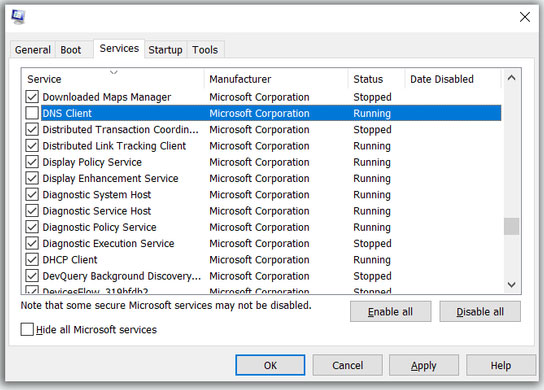Image resolution: width=544 pixels, height=390 pixels.
Task: Select 'Diagnostic Policy Service' name text
Action: [x=99, y=228]
